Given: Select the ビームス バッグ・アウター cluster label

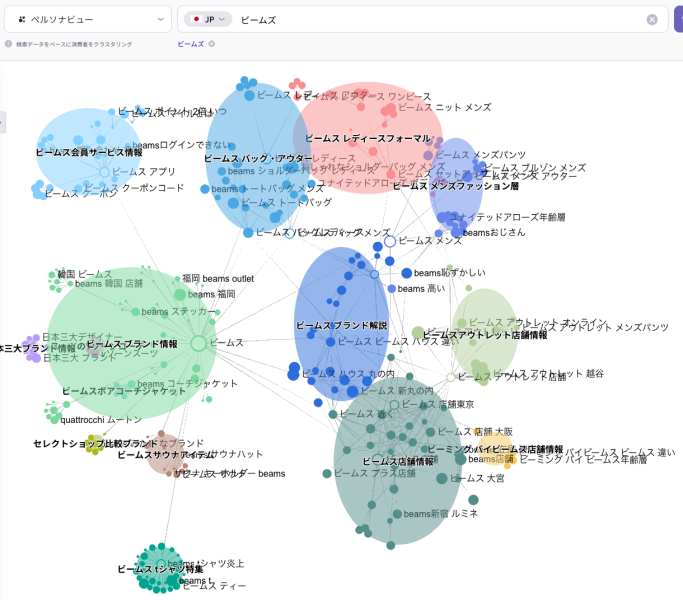Looking at the screenshot, I should (258, 158).
